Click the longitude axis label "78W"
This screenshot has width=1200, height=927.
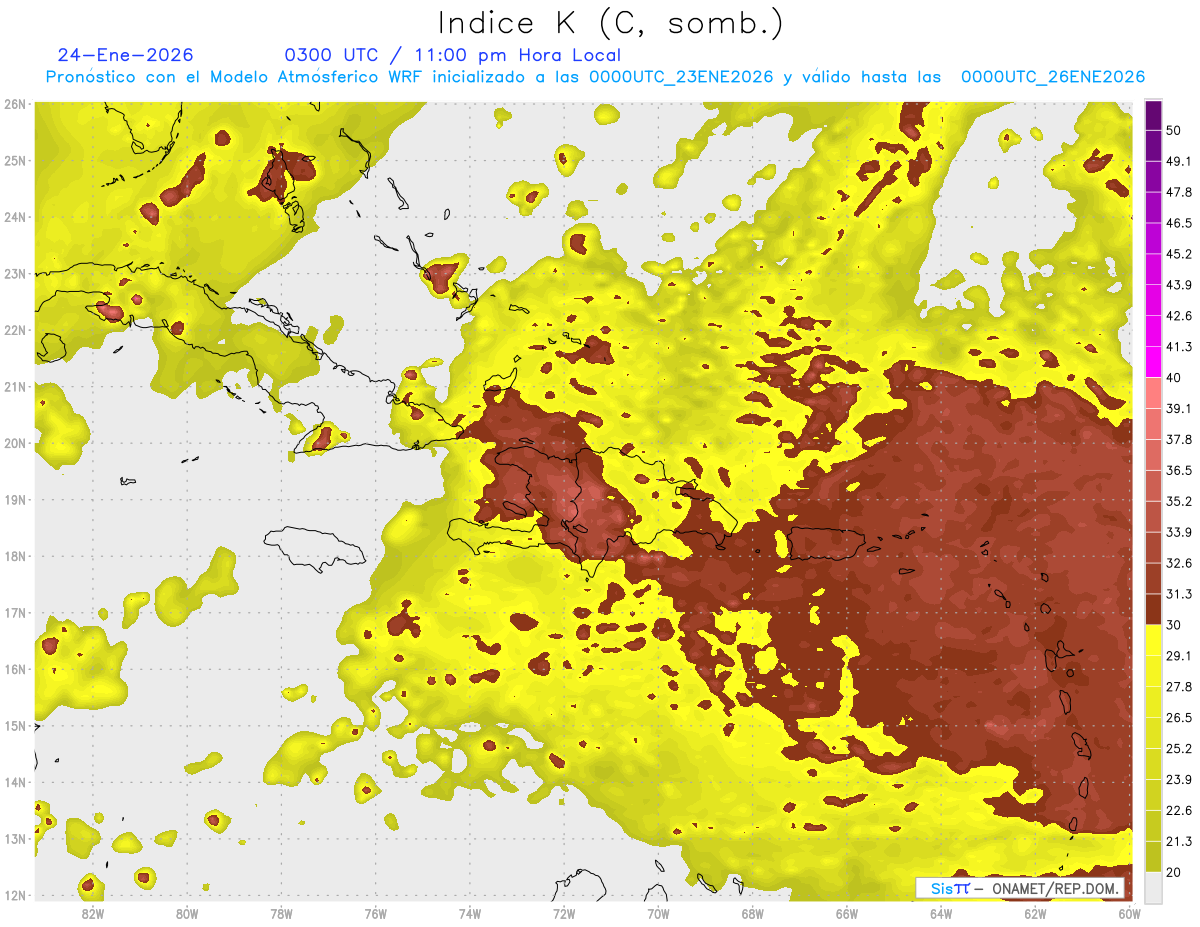coord(281,913)
